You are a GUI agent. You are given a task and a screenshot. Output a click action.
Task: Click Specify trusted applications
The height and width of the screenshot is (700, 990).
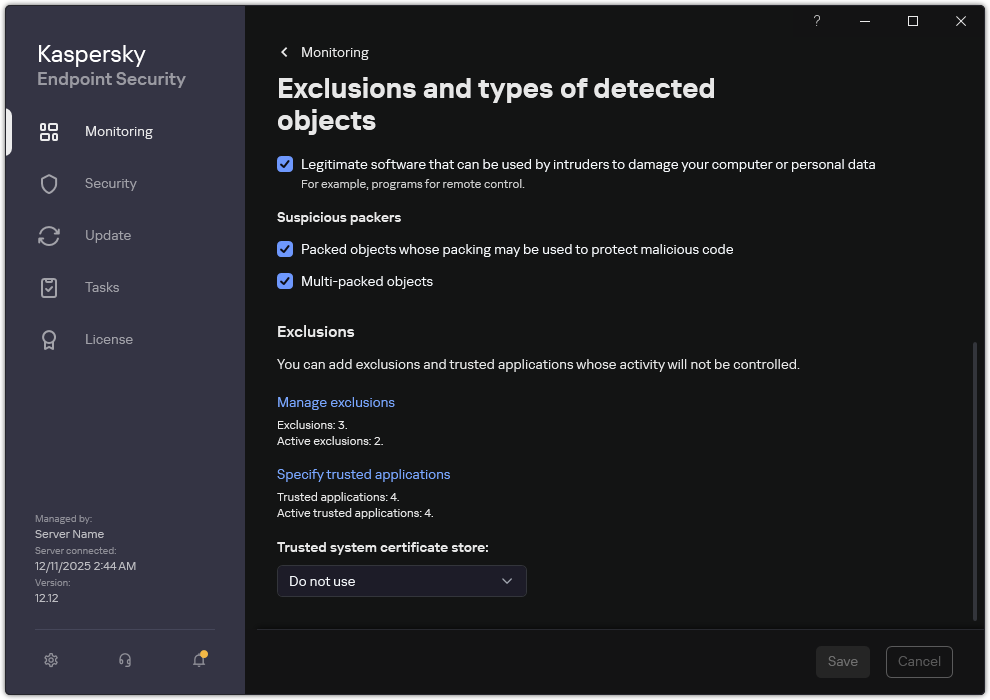click(x=363, y=474)
